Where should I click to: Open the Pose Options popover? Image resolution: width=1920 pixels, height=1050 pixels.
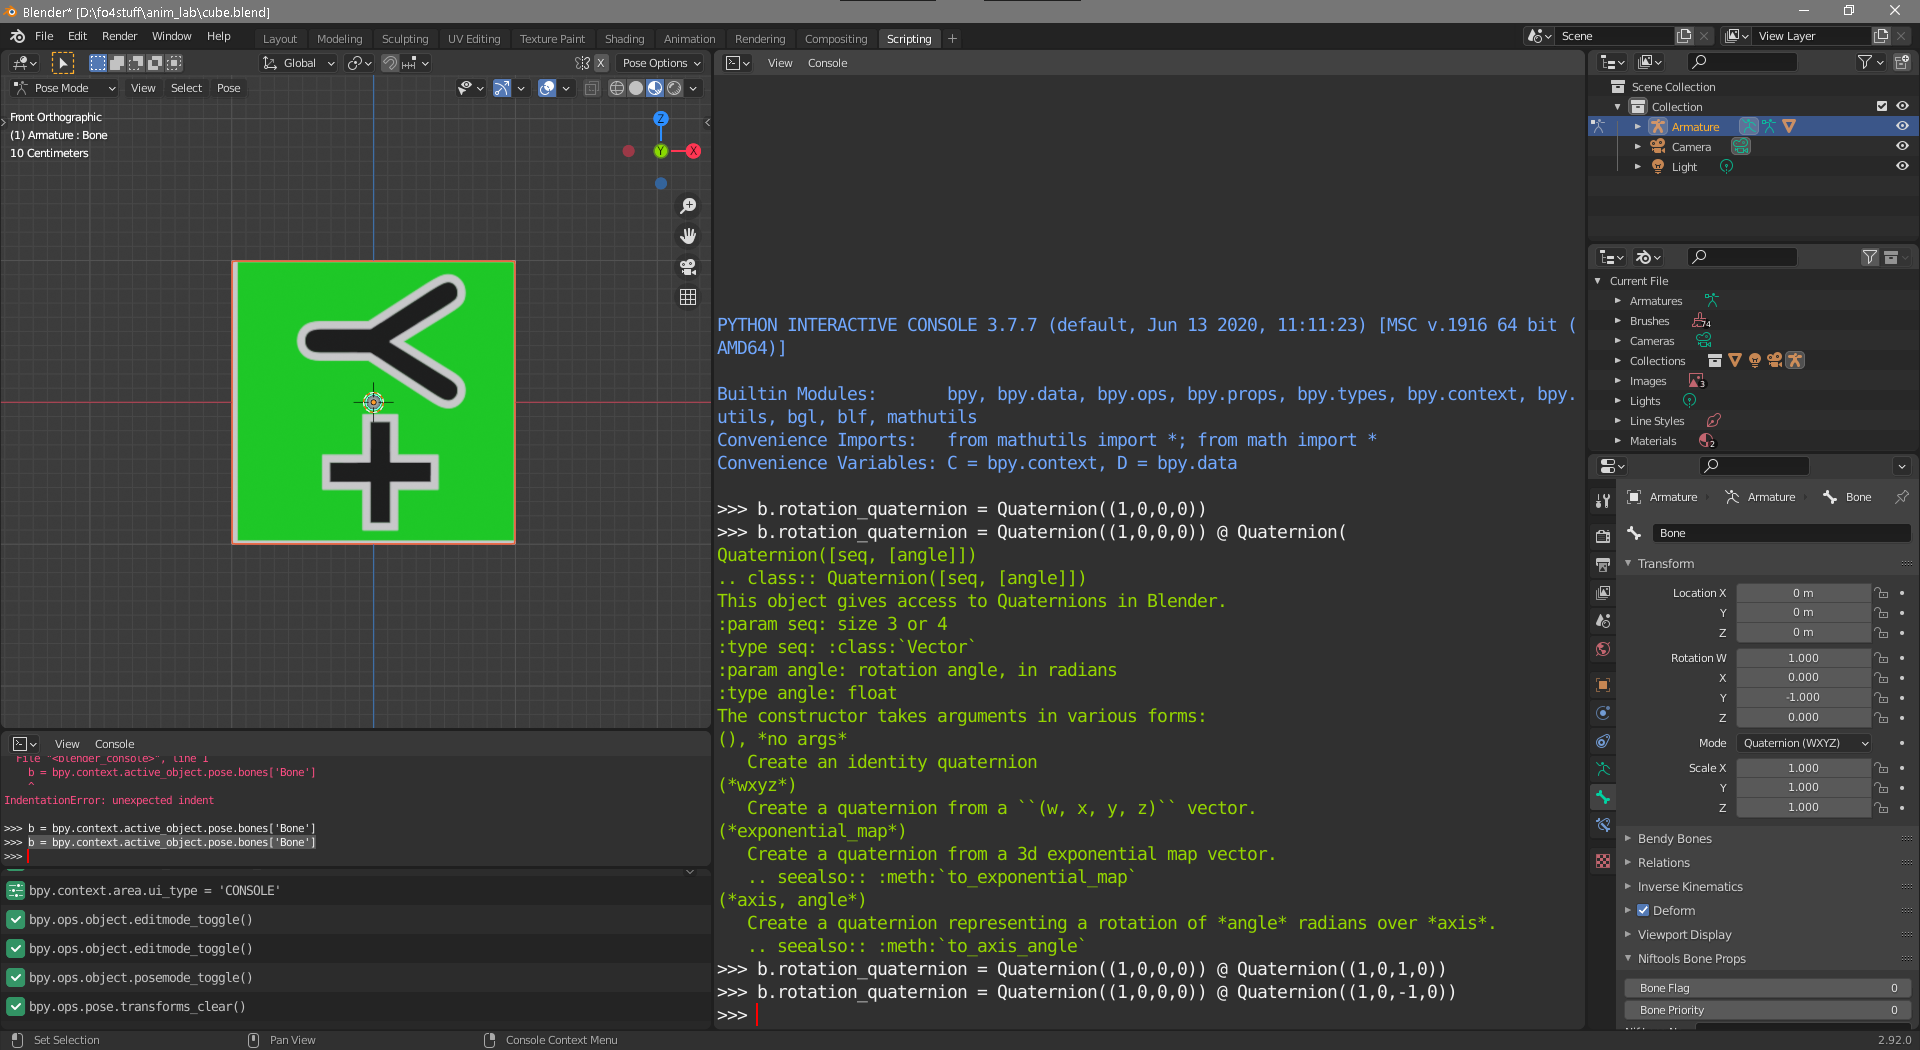coord(661,63)
